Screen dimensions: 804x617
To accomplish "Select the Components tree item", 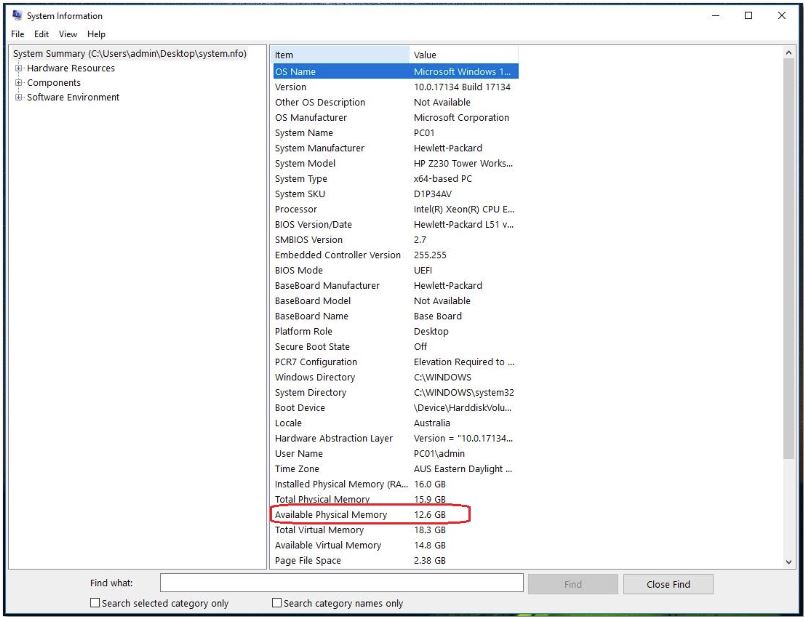I will coord(54,83).
